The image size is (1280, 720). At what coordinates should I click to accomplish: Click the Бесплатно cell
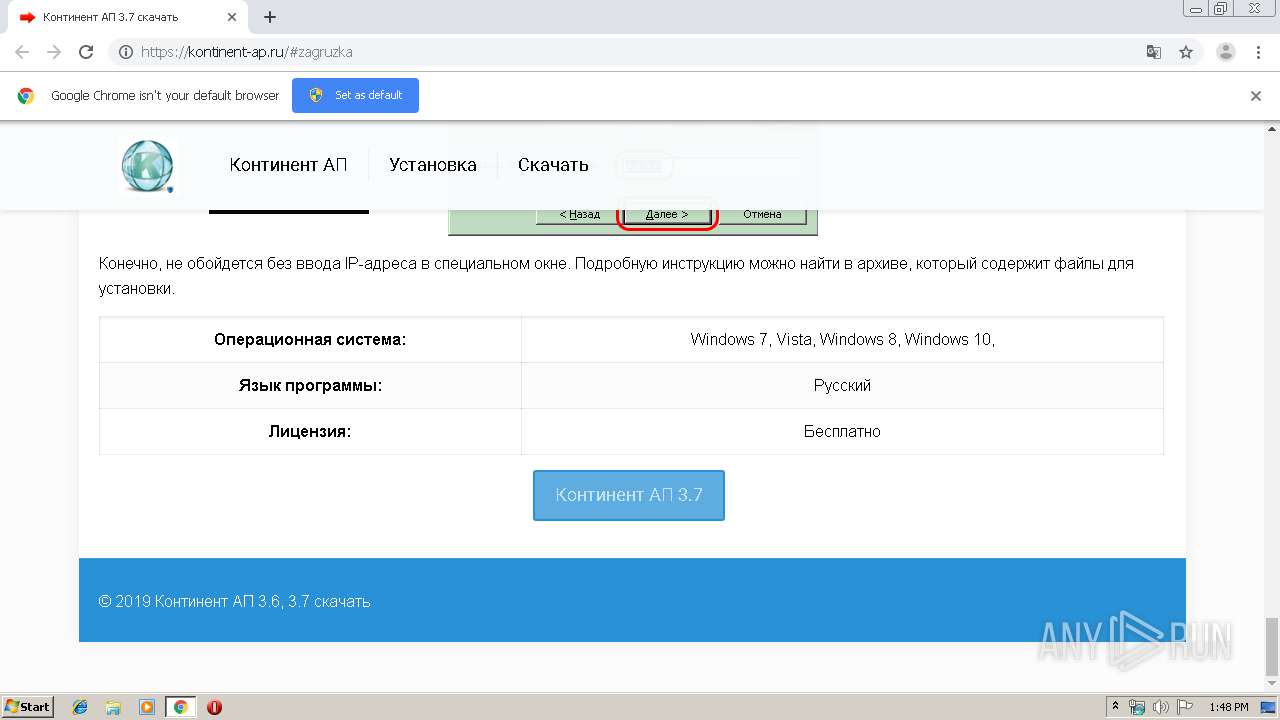[842, 432]
